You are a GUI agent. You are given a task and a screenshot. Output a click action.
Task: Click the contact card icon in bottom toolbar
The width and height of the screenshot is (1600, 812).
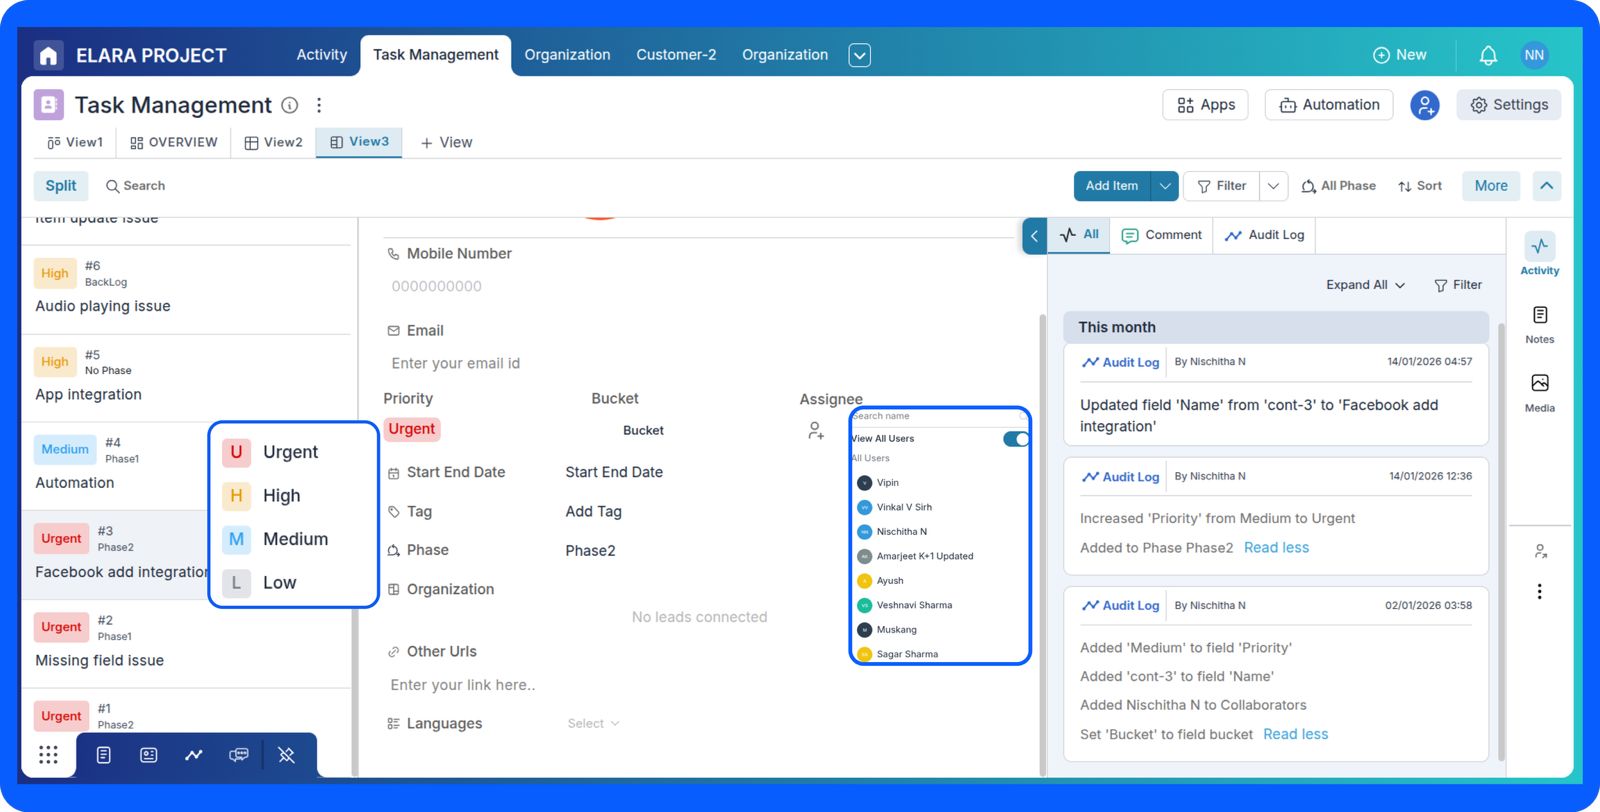coord(149,755)
